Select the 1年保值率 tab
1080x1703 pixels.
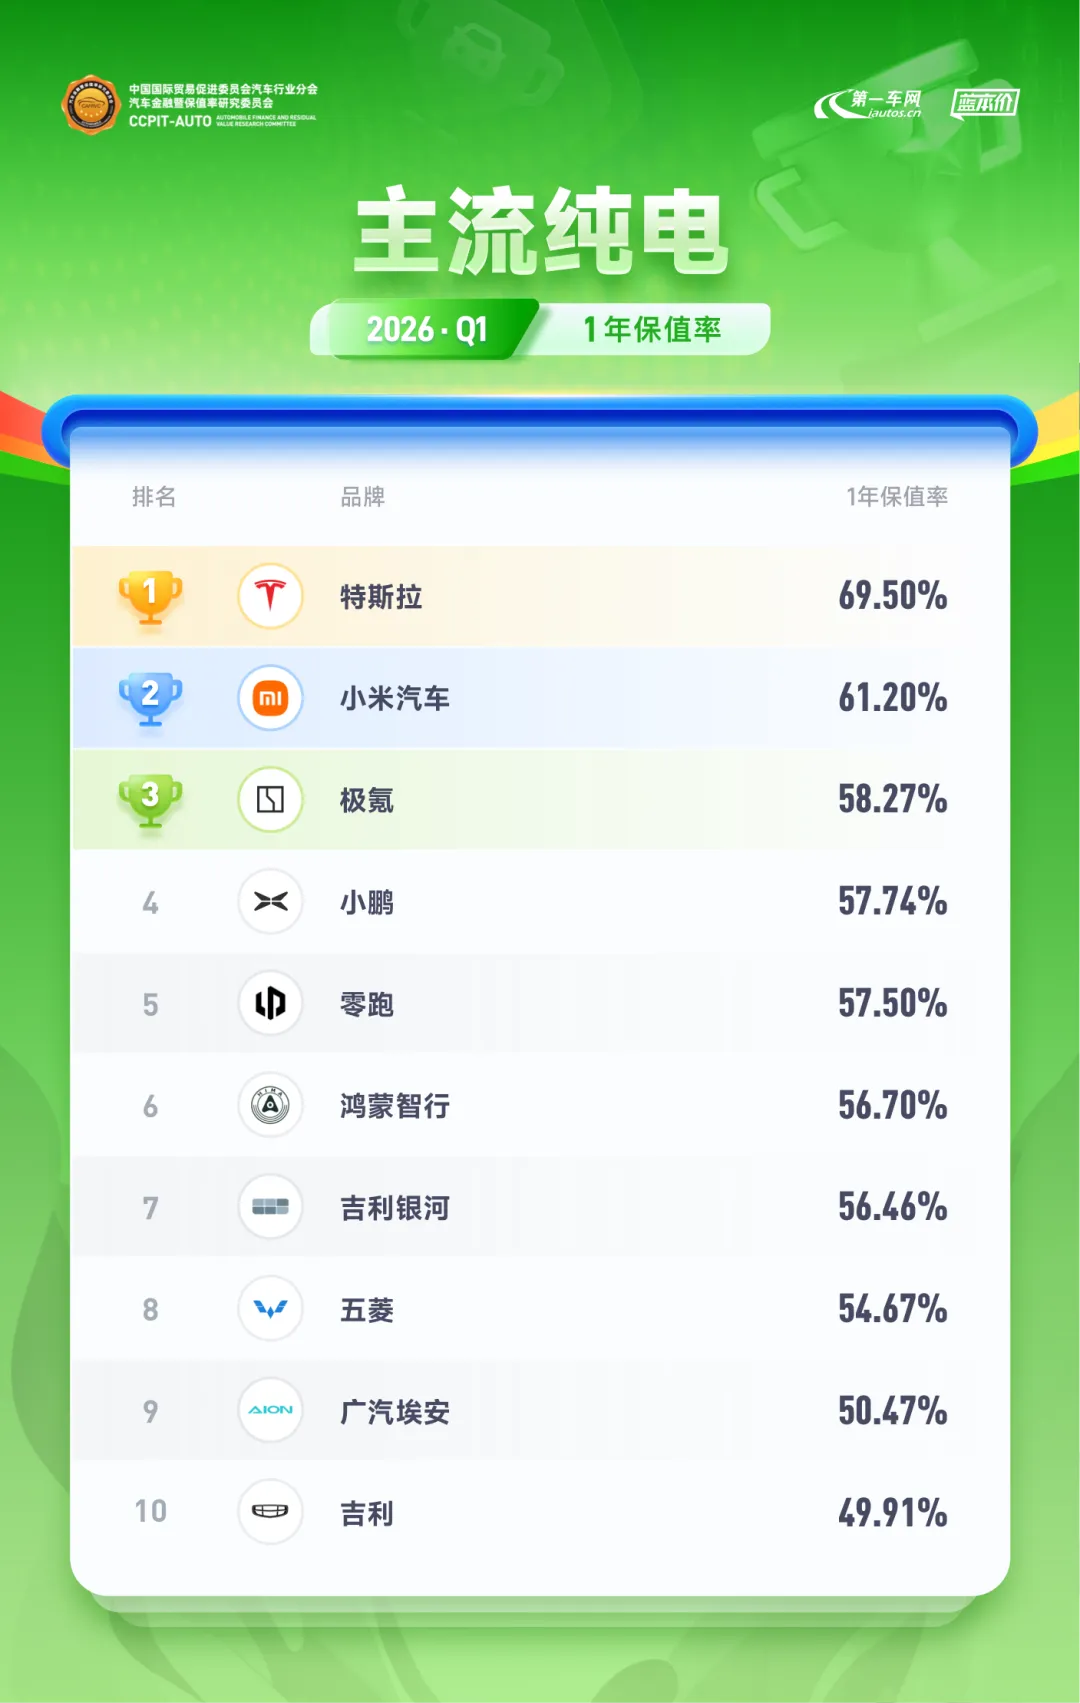tap(652, 329)
